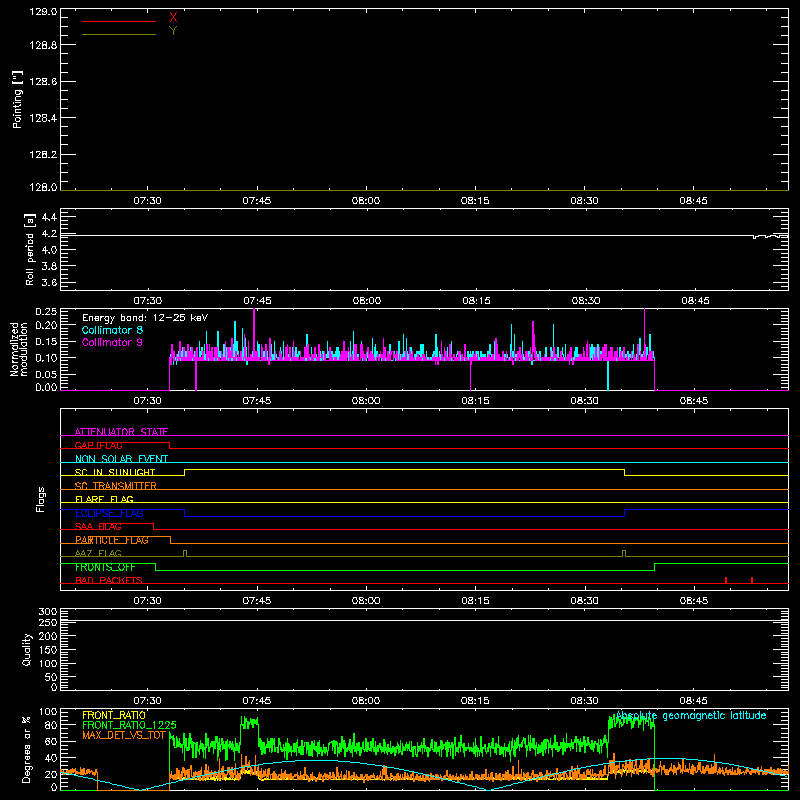Click FRONTS_OFF rising step near 08:40
Image resolution: width=800 pixels, height=800 pixels.
[655, 567]
